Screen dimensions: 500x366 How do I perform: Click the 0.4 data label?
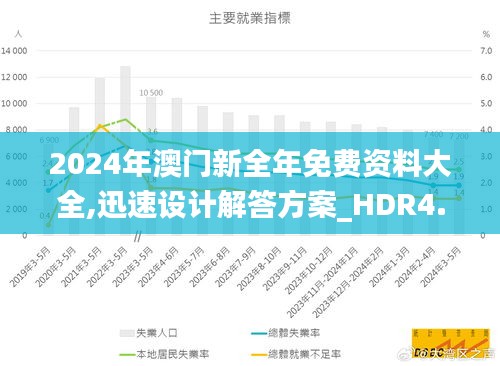45,216
